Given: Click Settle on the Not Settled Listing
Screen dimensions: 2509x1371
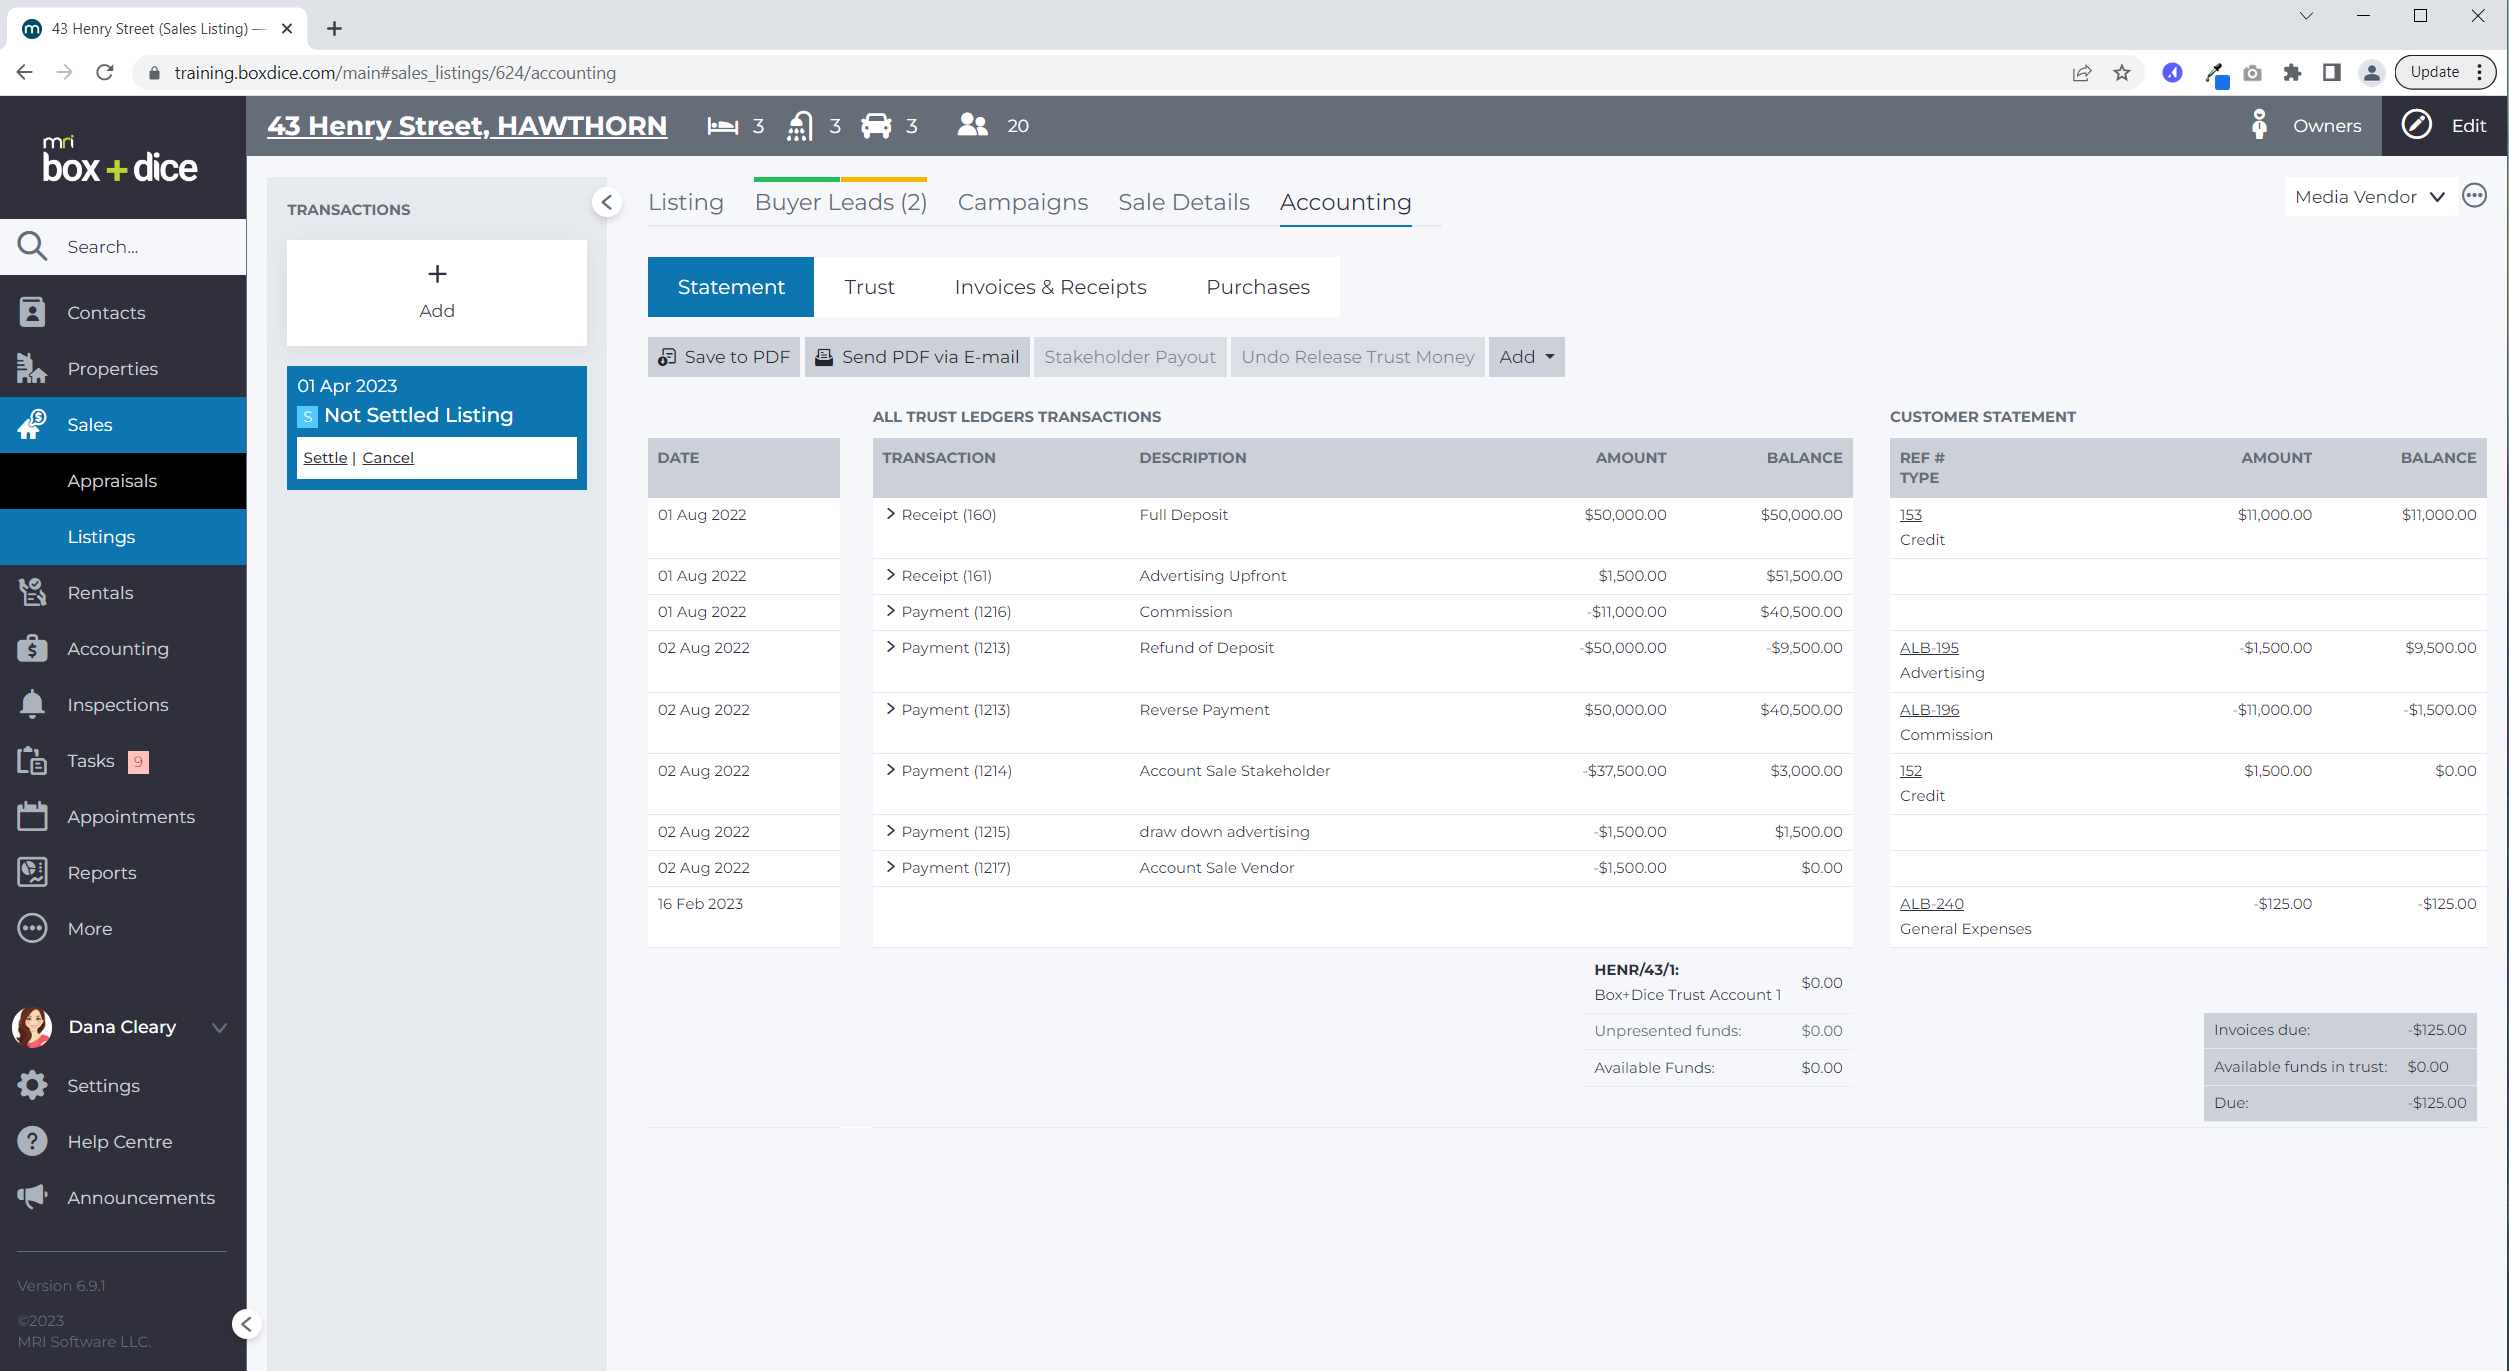Looking at the screenshot, I should point(325,457).
